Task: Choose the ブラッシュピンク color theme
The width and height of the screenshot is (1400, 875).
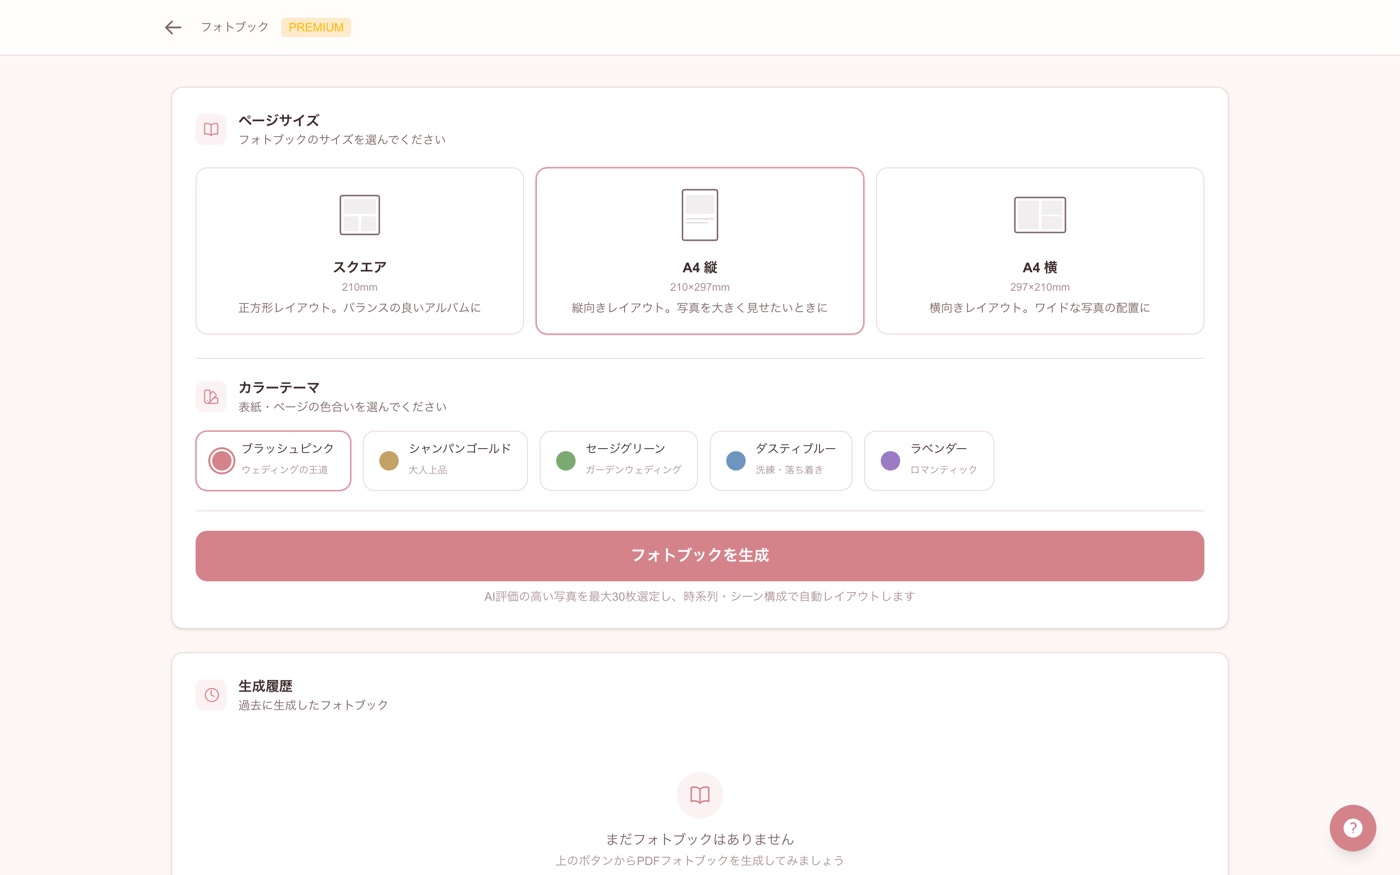Action: (x=273, y=461)
